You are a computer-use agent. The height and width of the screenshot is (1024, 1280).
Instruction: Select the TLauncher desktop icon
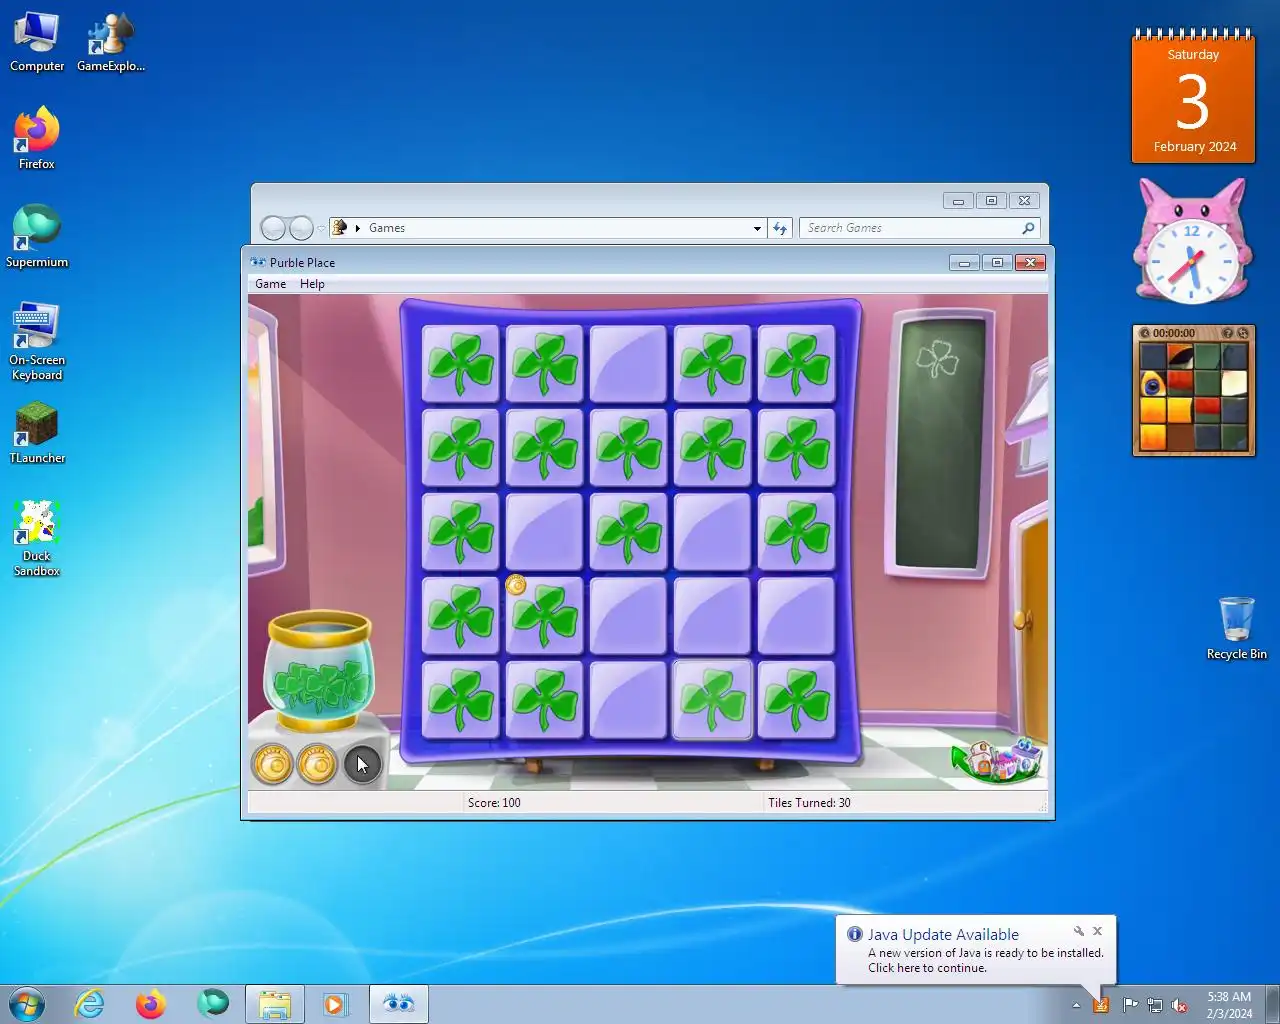tap(37, 433)
